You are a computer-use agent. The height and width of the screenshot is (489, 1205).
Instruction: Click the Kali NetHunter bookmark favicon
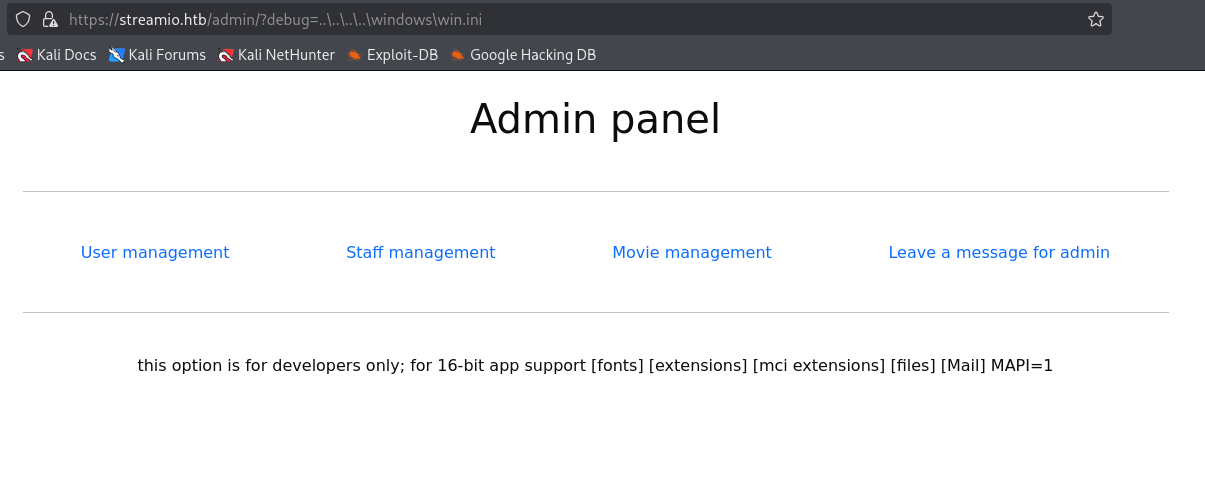(226, 55)
